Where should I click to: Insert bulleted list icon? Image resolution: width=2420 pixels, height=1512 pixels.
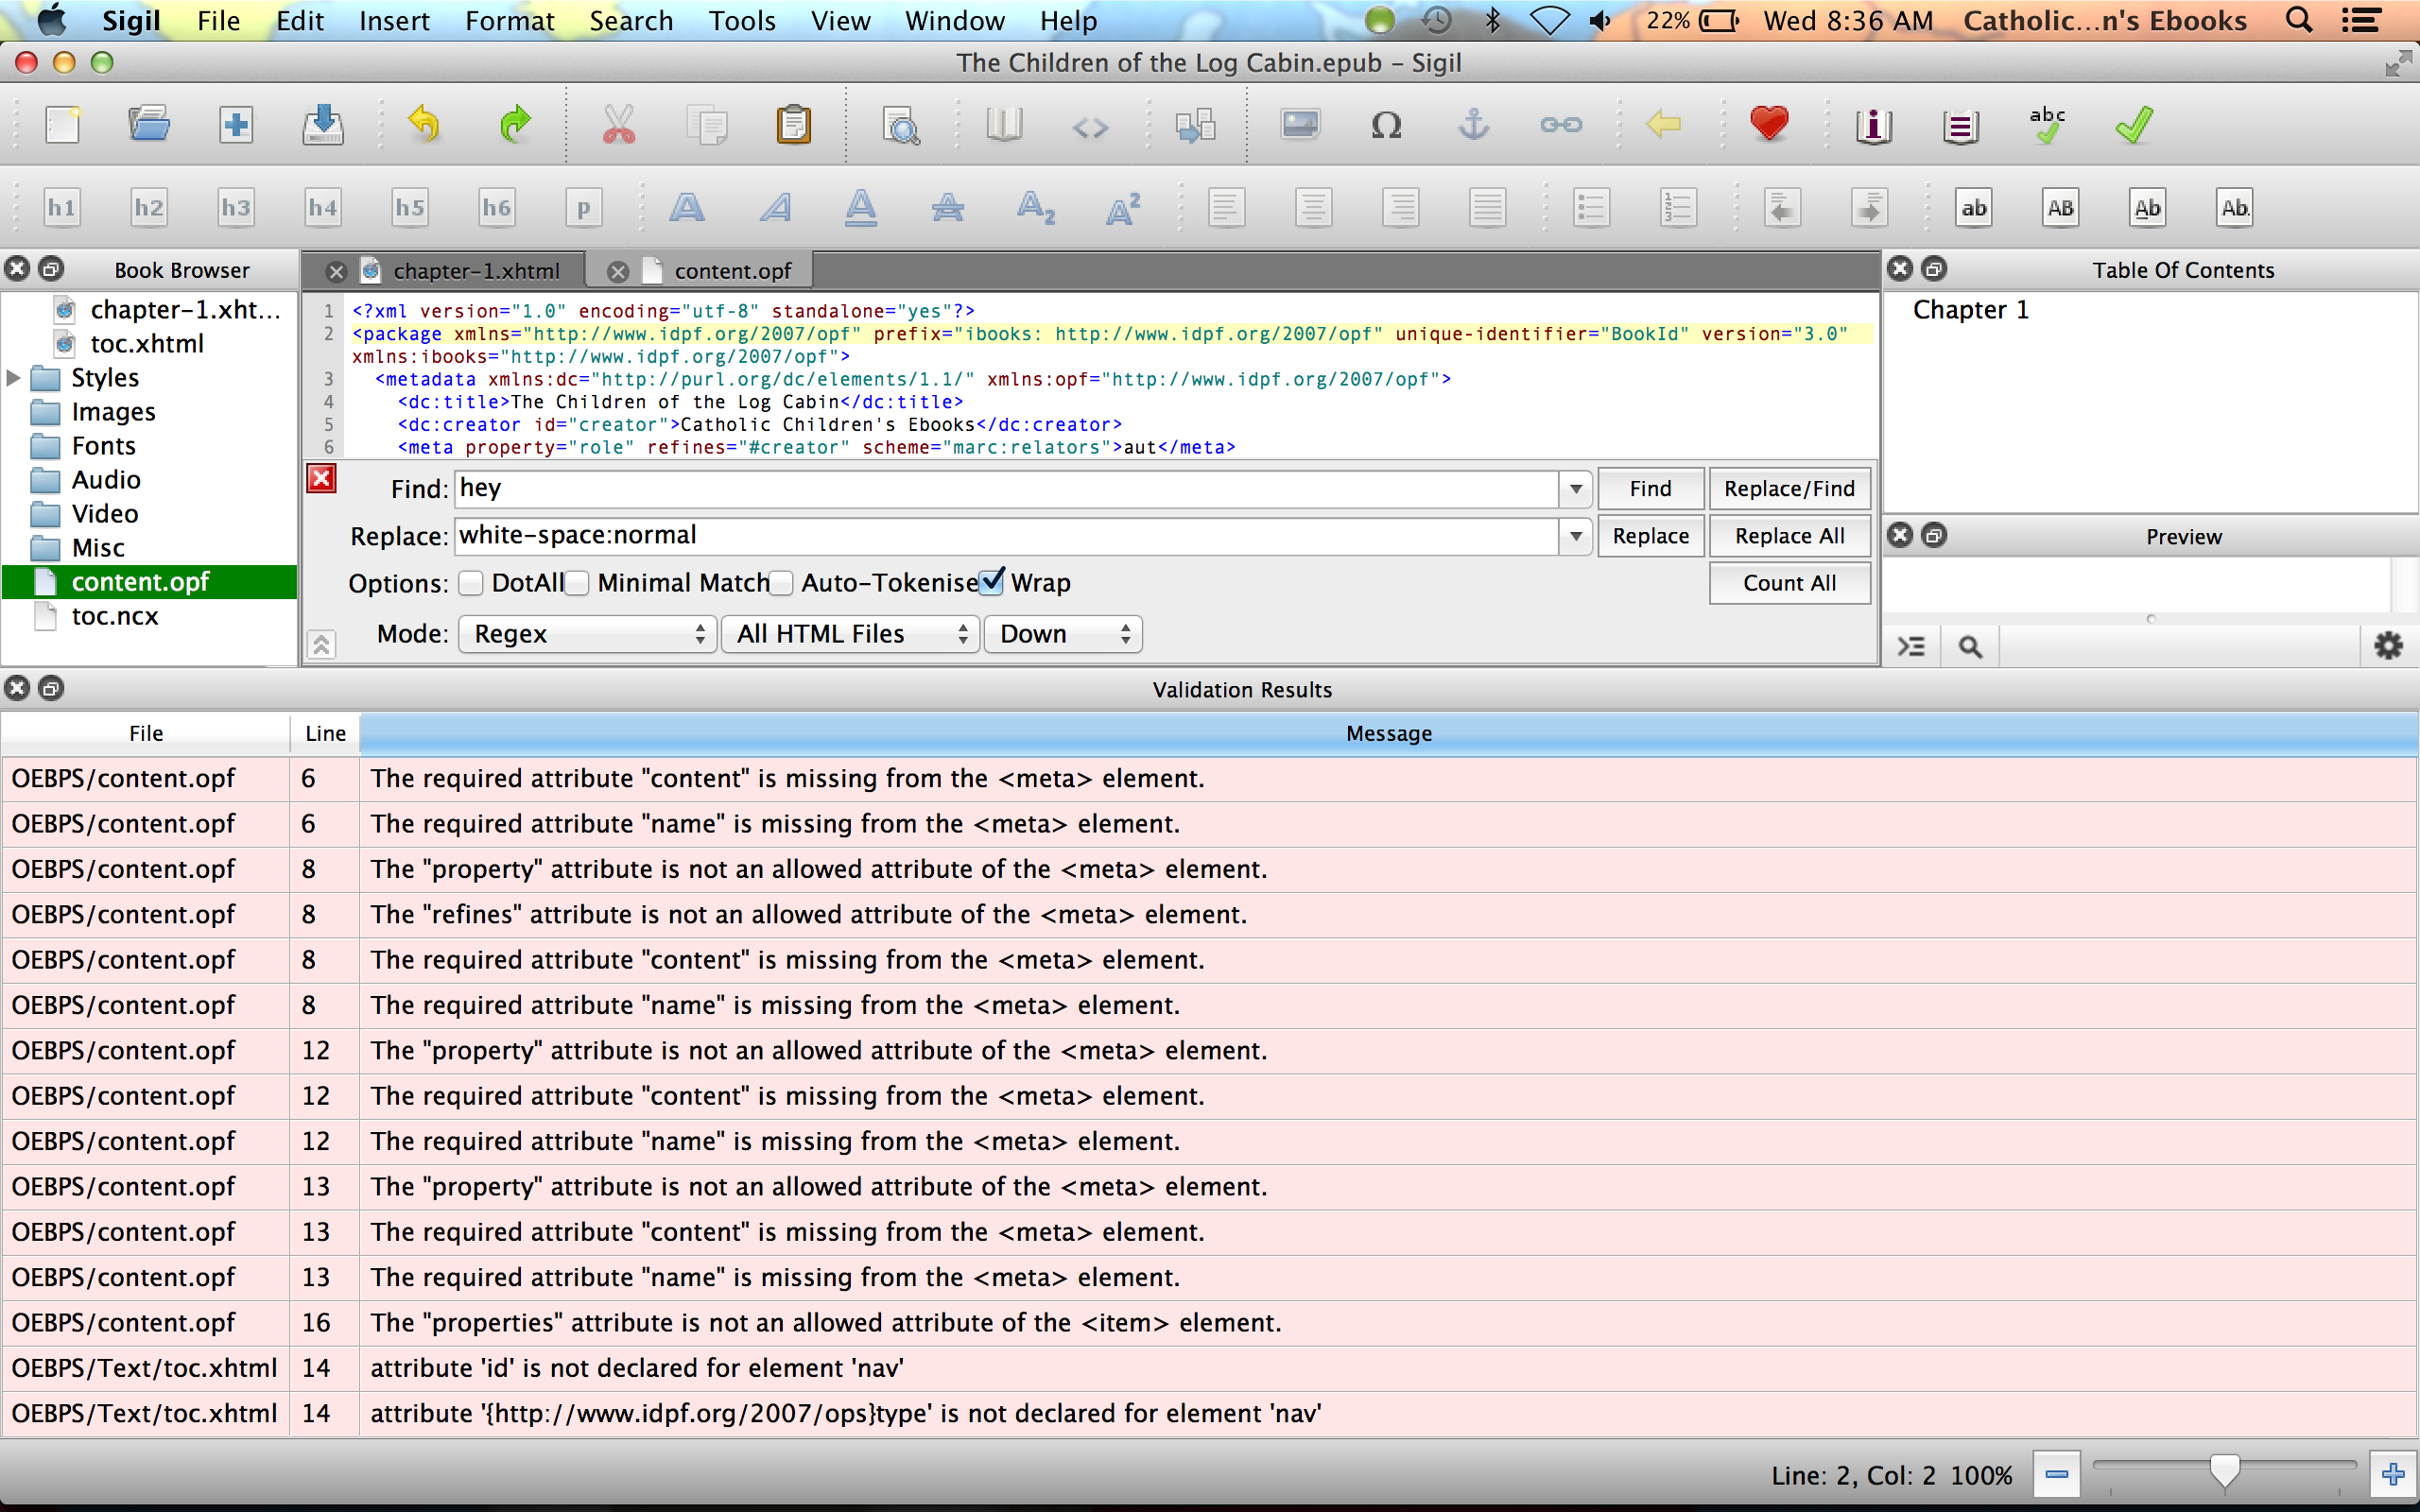coord(1591,208)
